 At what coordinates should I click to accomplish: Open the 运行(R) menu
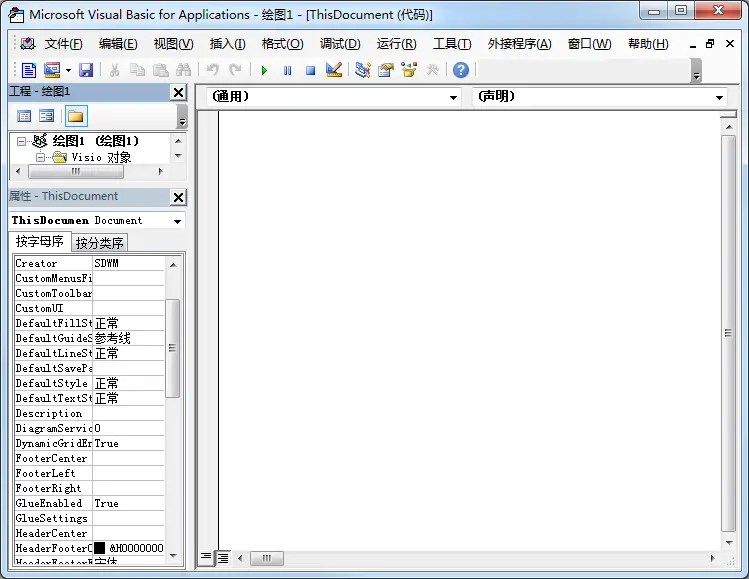[x=396, y=44]
